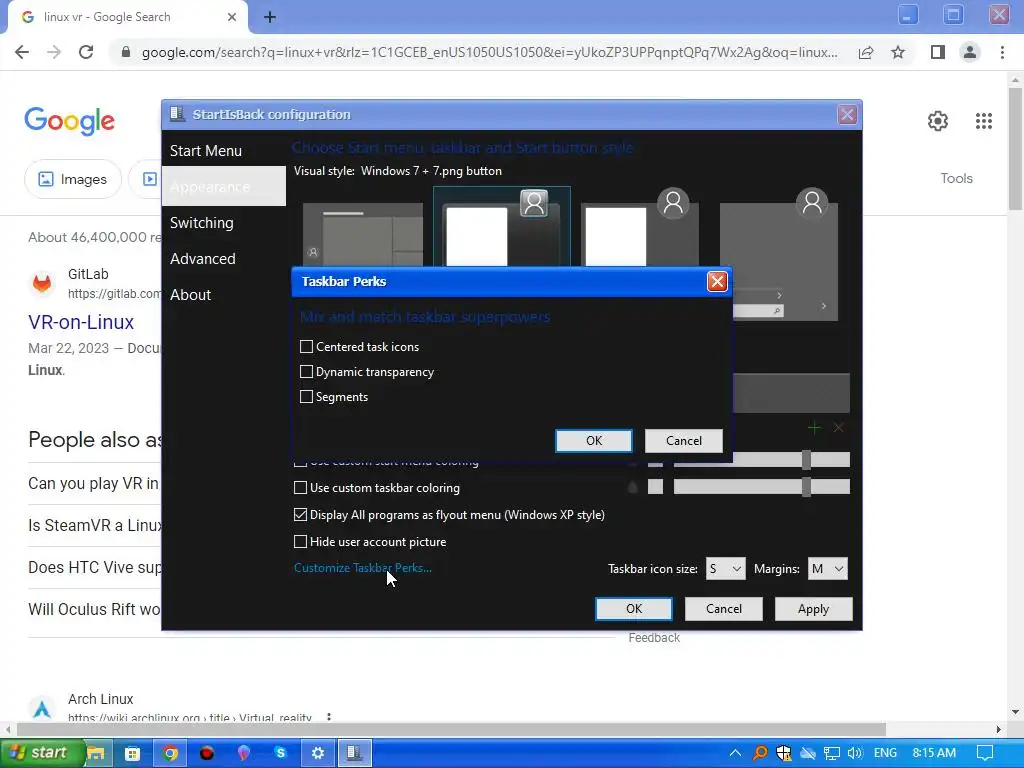Screen dimensions: 1024x768
Task: Toggle Use custom taskbar coloring
Action: point(300,487)
